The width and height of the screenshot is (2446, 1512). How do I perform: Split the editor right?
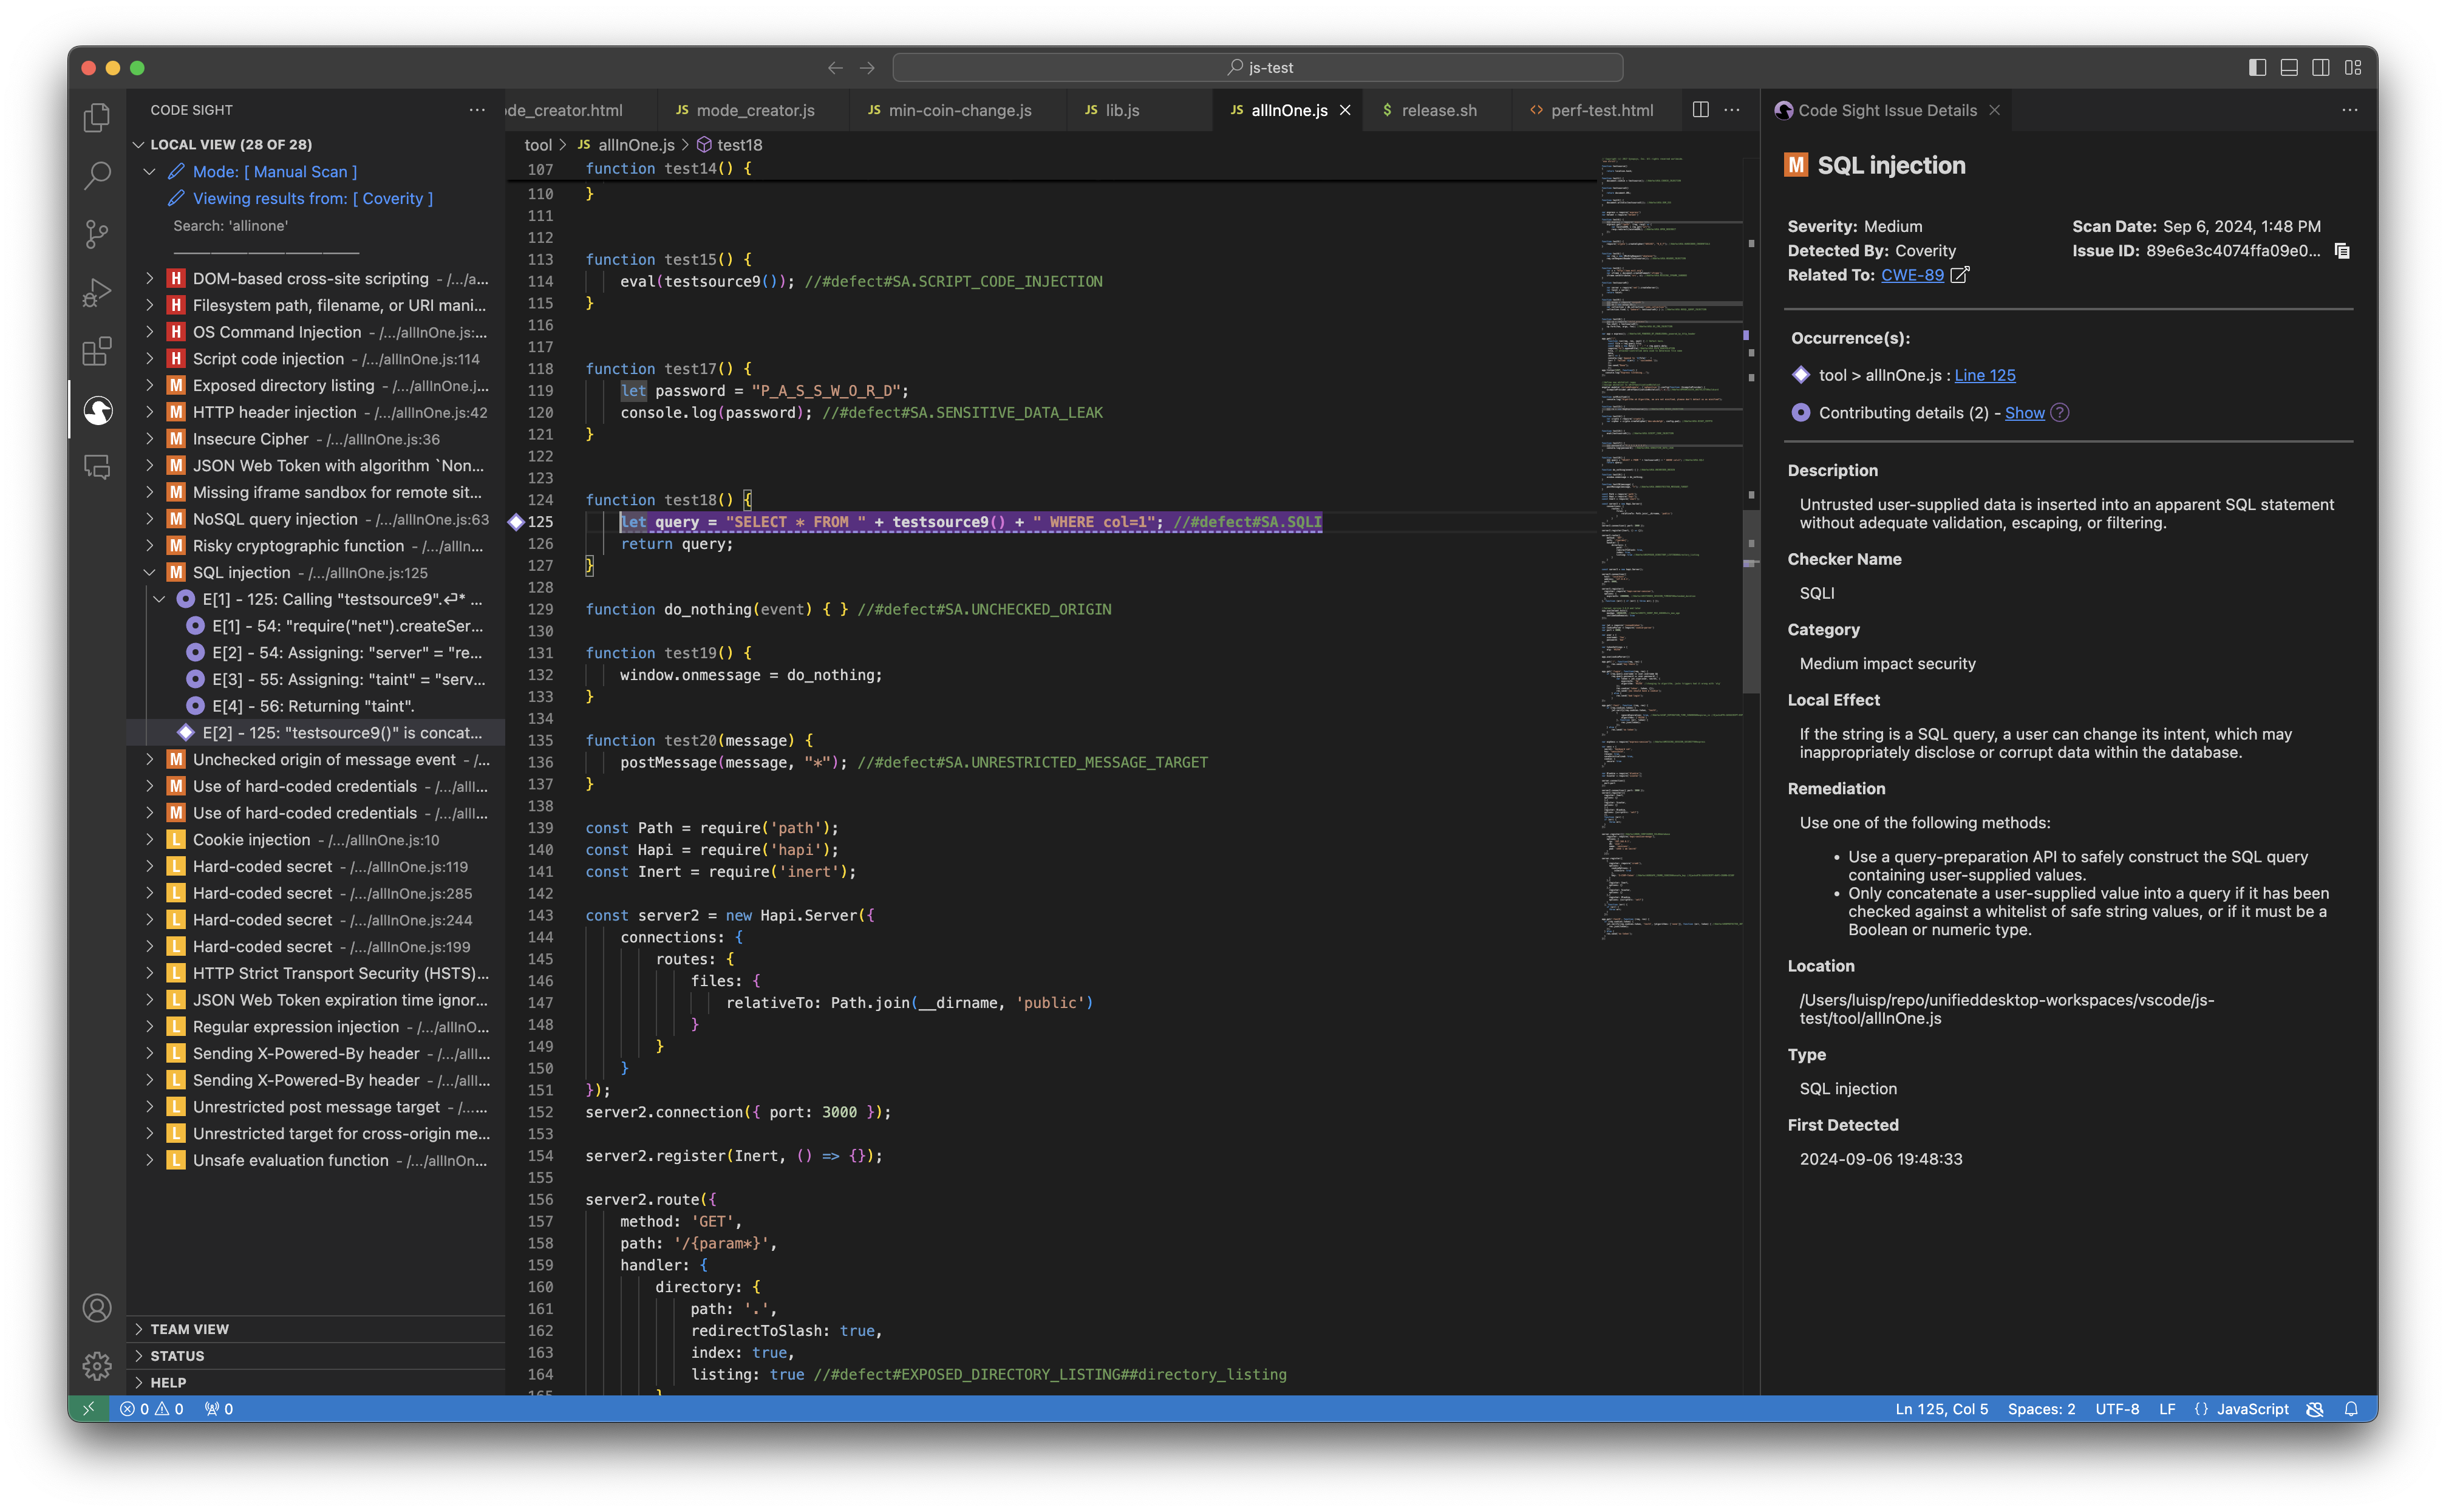pos(1700,110)
